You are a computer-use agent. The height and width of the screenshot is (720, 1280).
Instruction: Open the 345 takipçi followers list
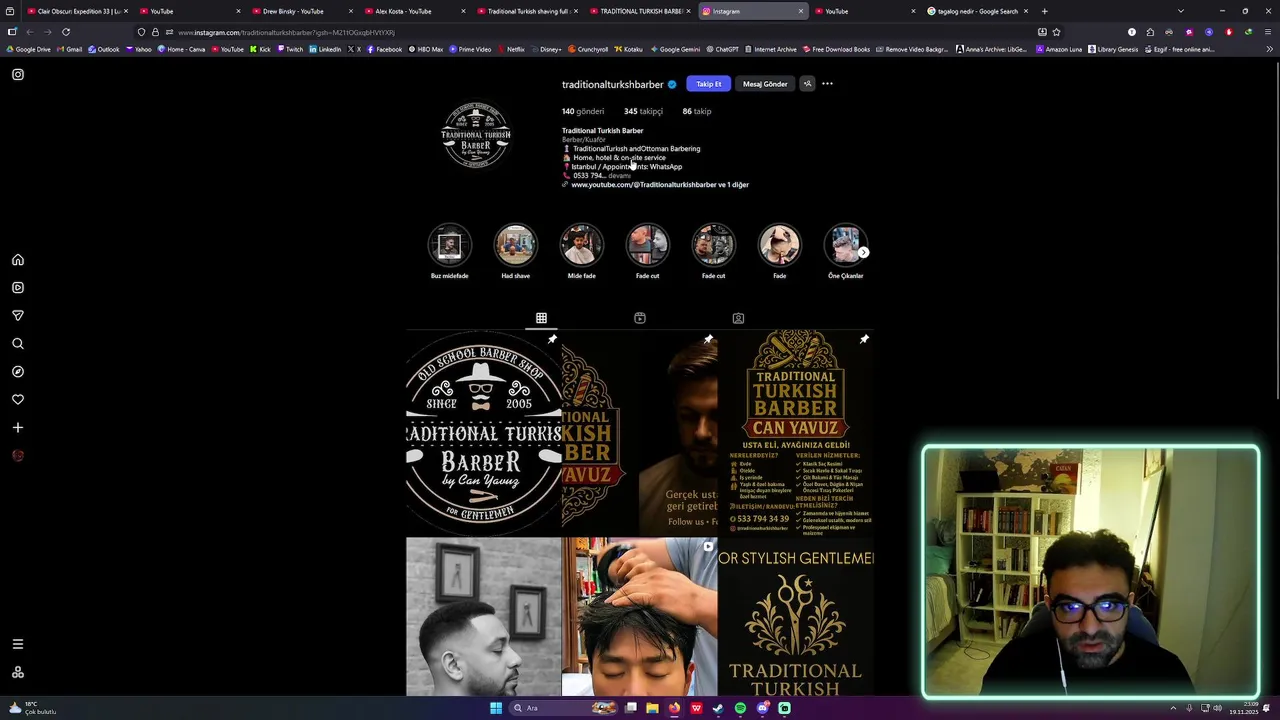(x=643, y=111)
